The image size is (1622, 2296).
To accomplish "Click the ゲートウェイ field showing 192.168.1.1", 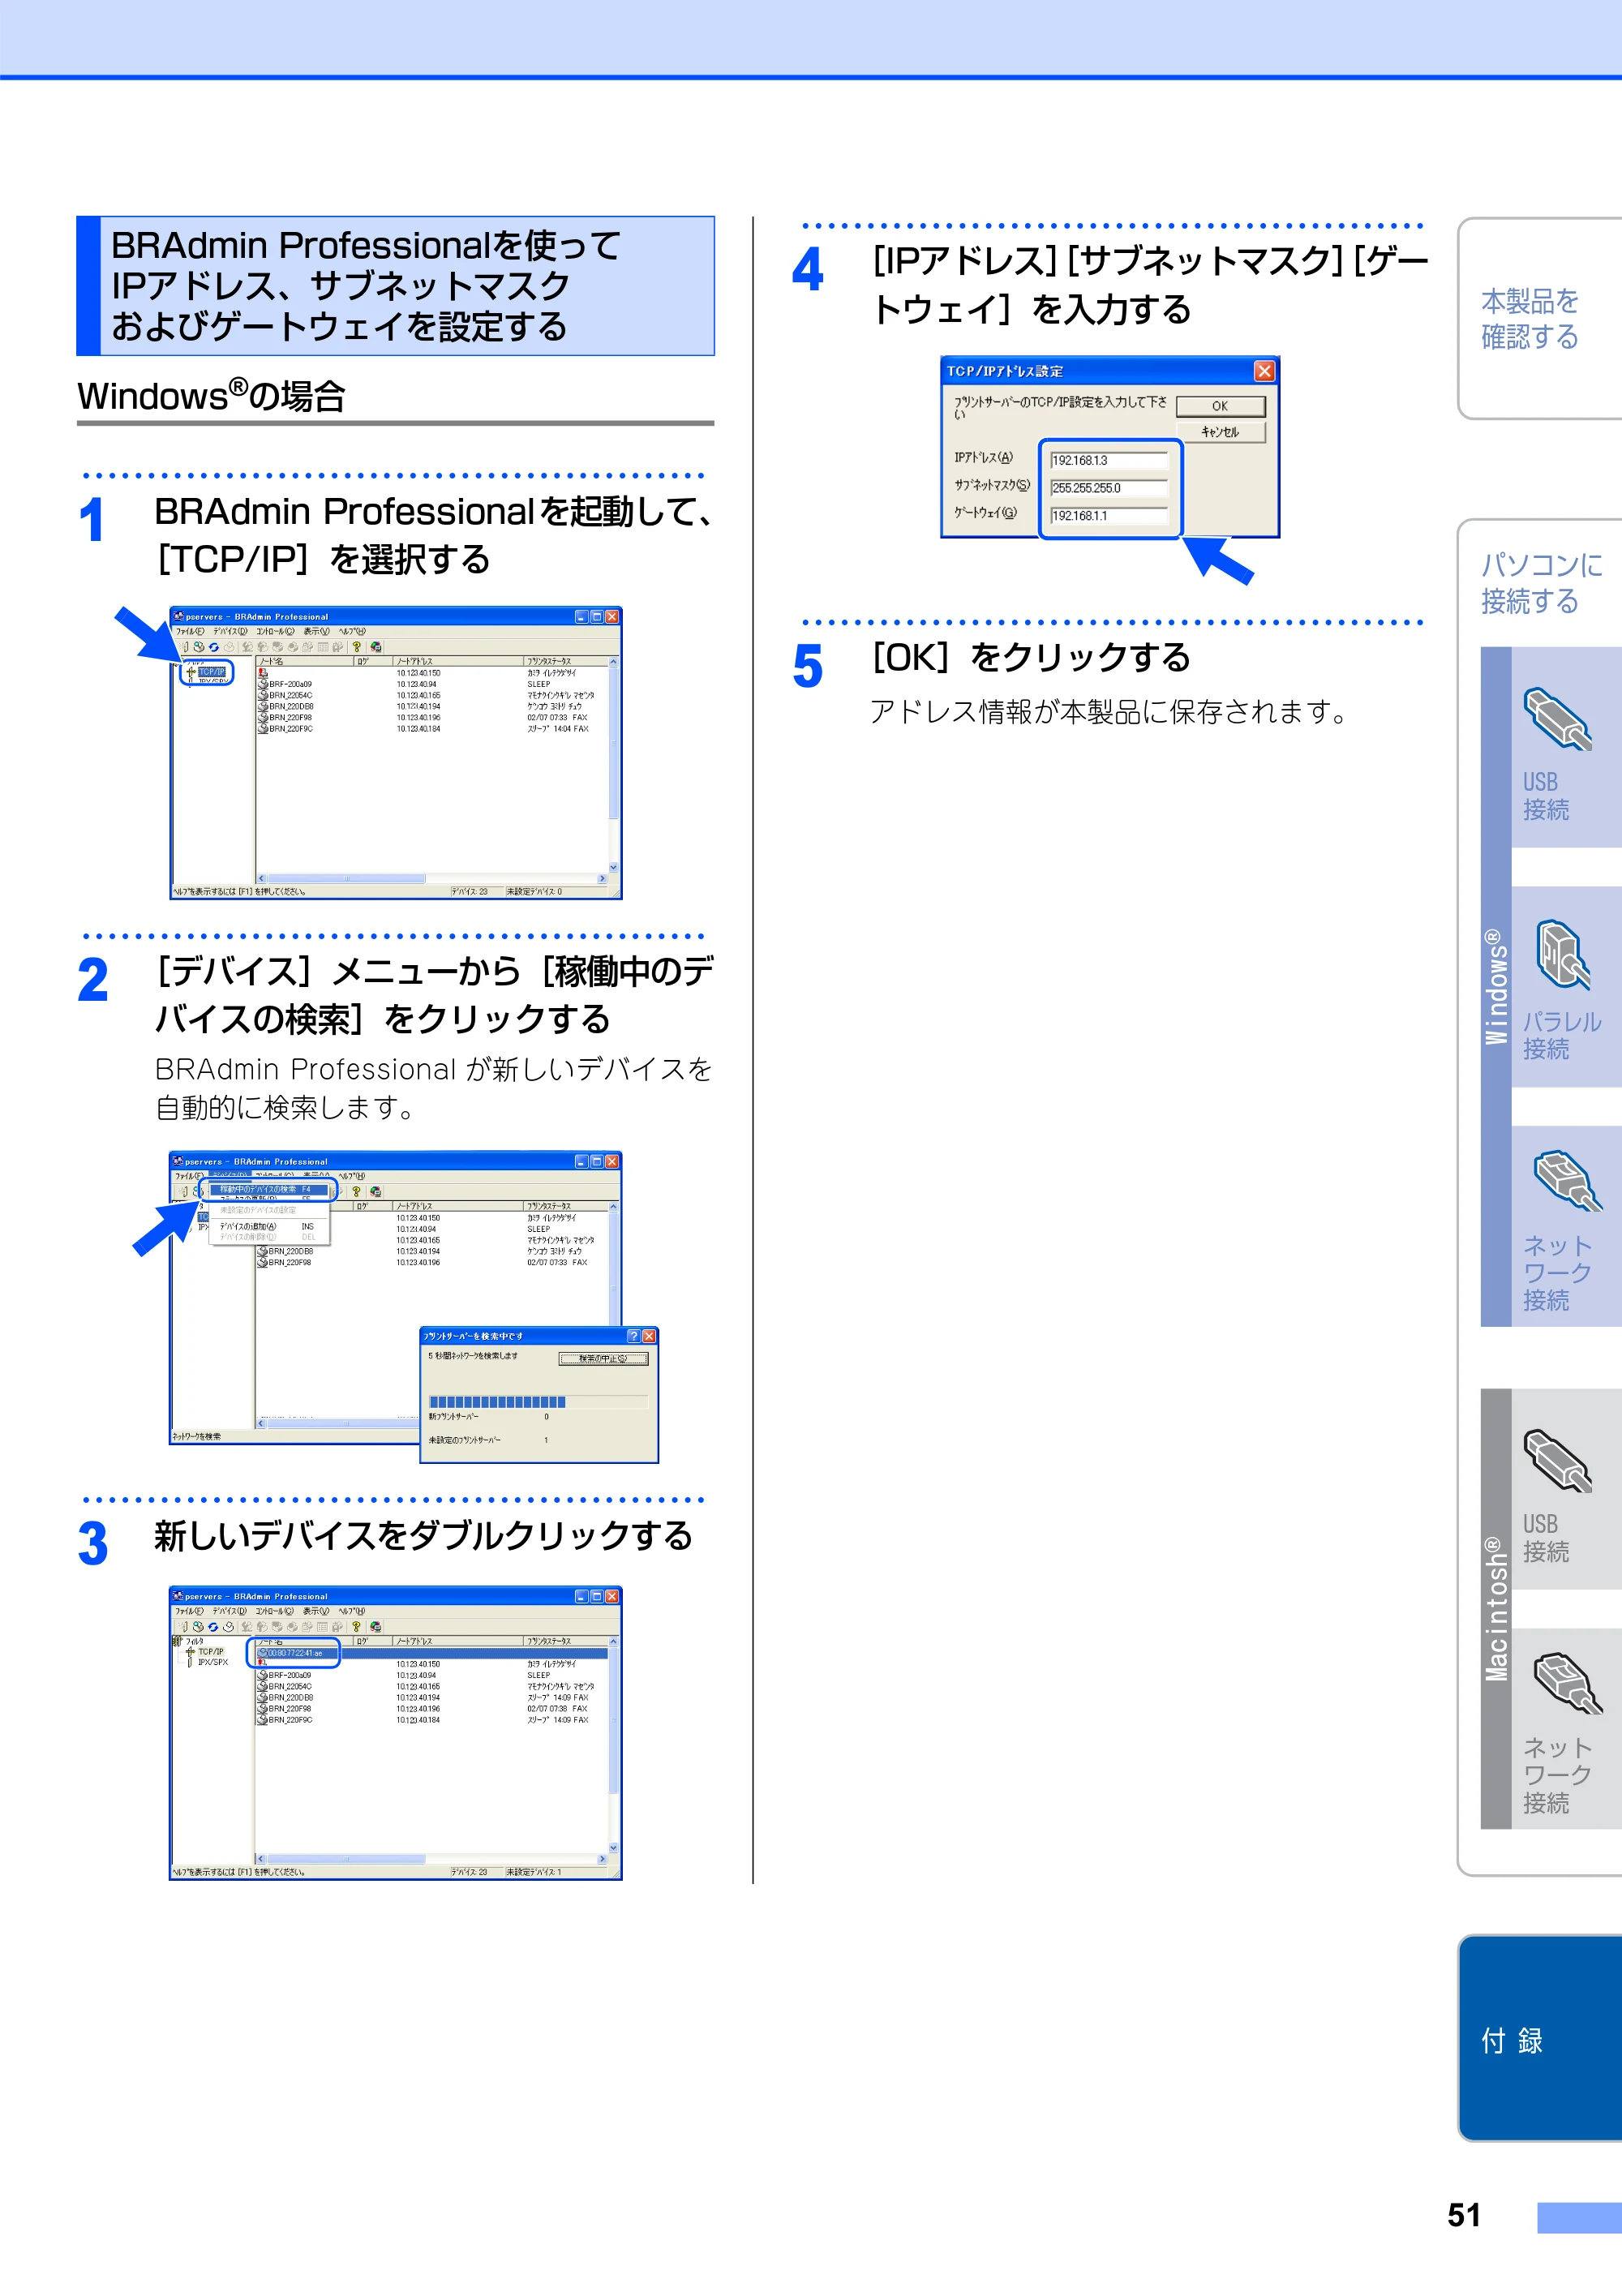I will 1109,516.
